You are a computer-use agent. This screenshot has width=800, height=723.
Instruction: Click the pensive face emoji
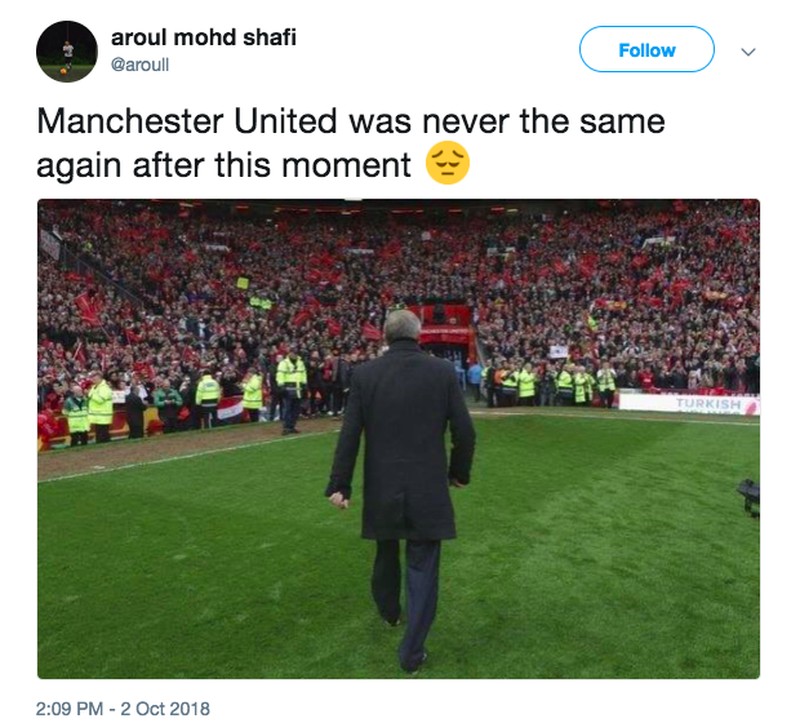[447, 163]
